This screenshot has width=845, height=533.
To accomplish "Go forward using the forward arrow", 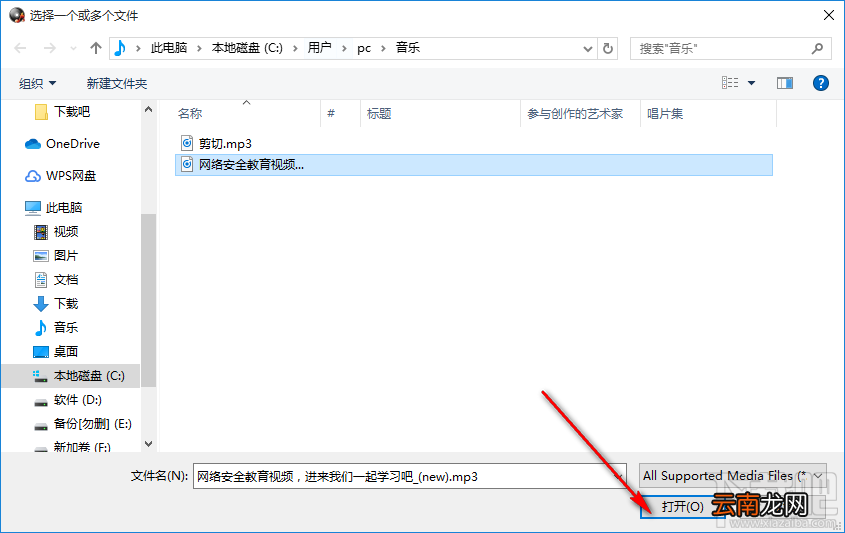I will pyautogui.click(x=50, y=49).
